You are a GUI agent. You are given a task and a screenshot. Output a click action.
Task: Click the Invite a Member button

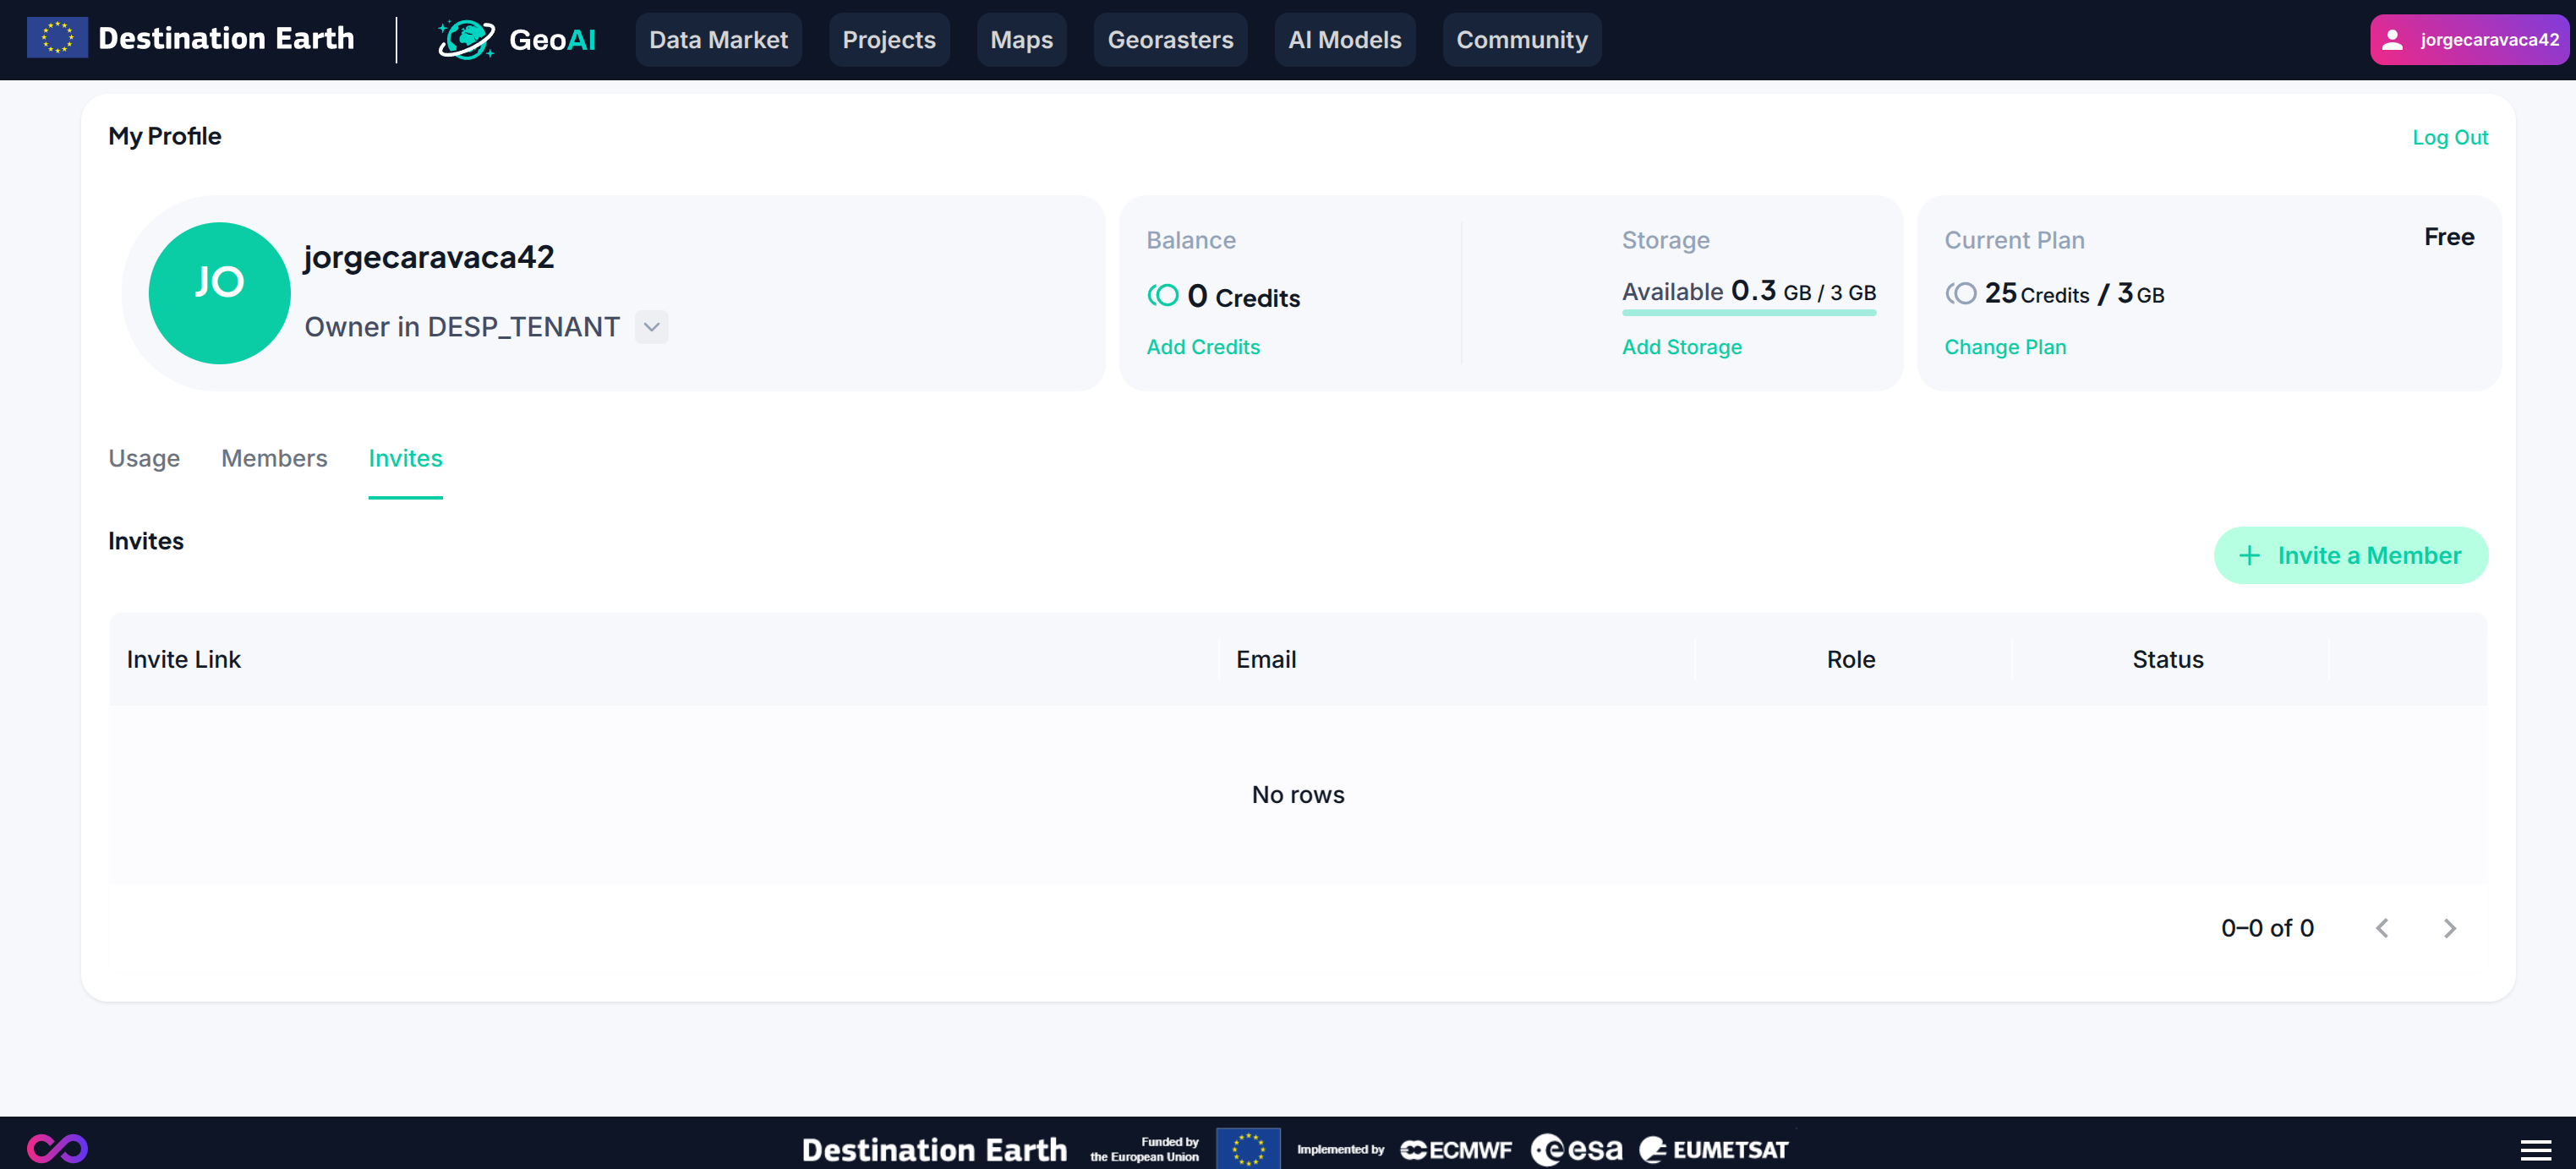pyautogui.click(x=2351, y=555)
